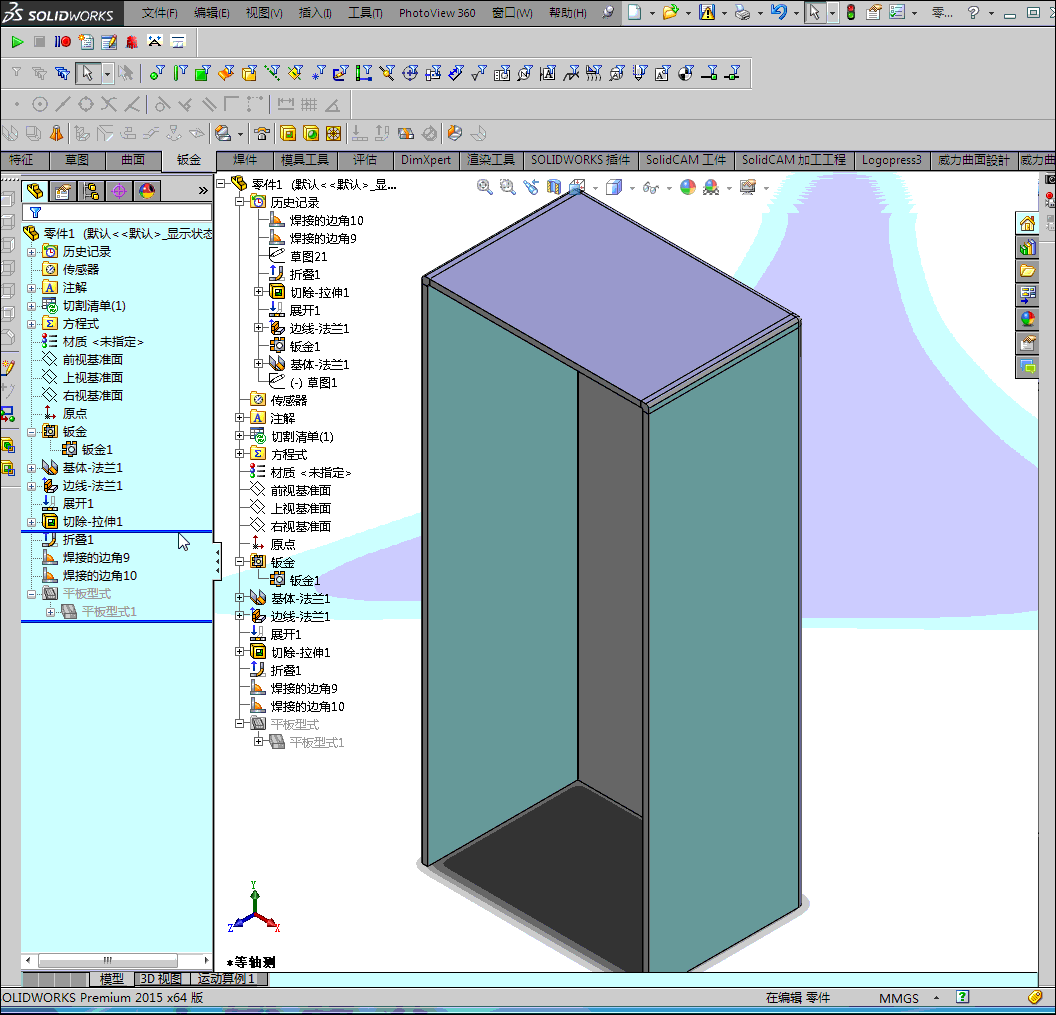
Task: Select 焊接的边角10 under 历史记录 in flyout tree
Action: [x=326, y=221]
